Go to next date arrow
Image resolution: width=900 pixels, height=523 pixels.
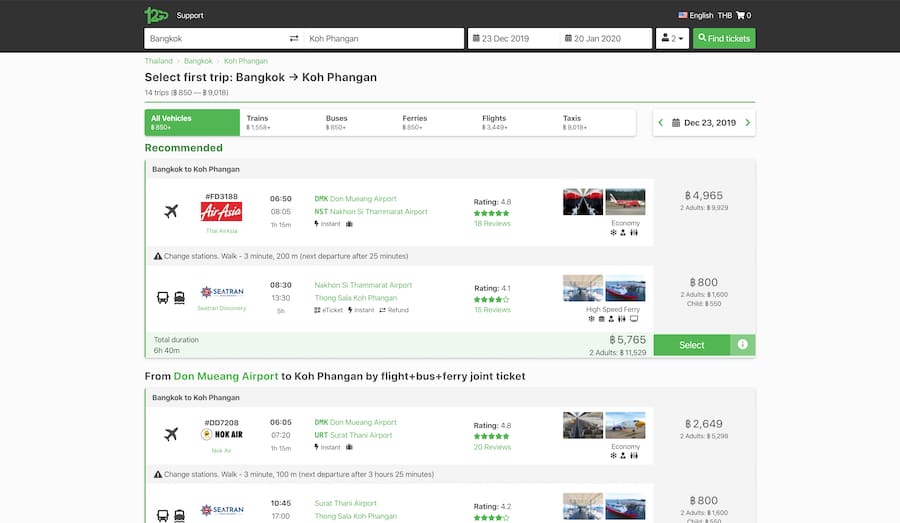coord(747,123)
